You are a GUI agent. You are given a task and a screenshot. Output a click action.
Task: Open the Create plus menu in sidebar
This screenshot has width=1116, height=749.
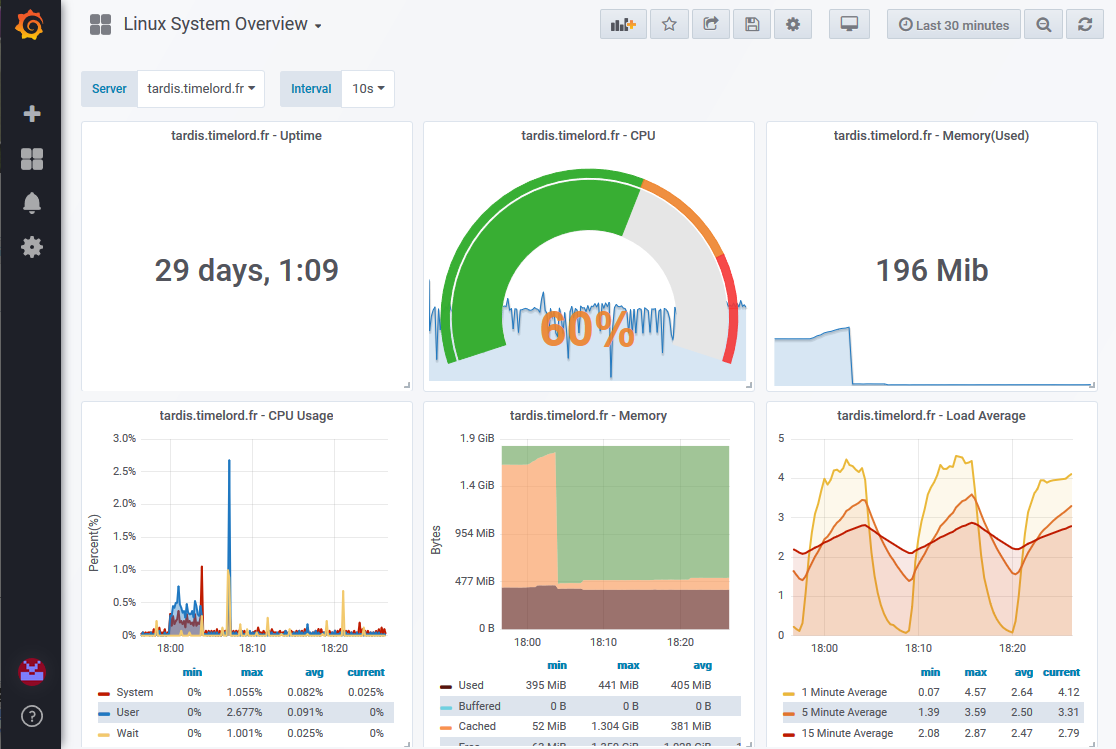[x=32, y=114]
